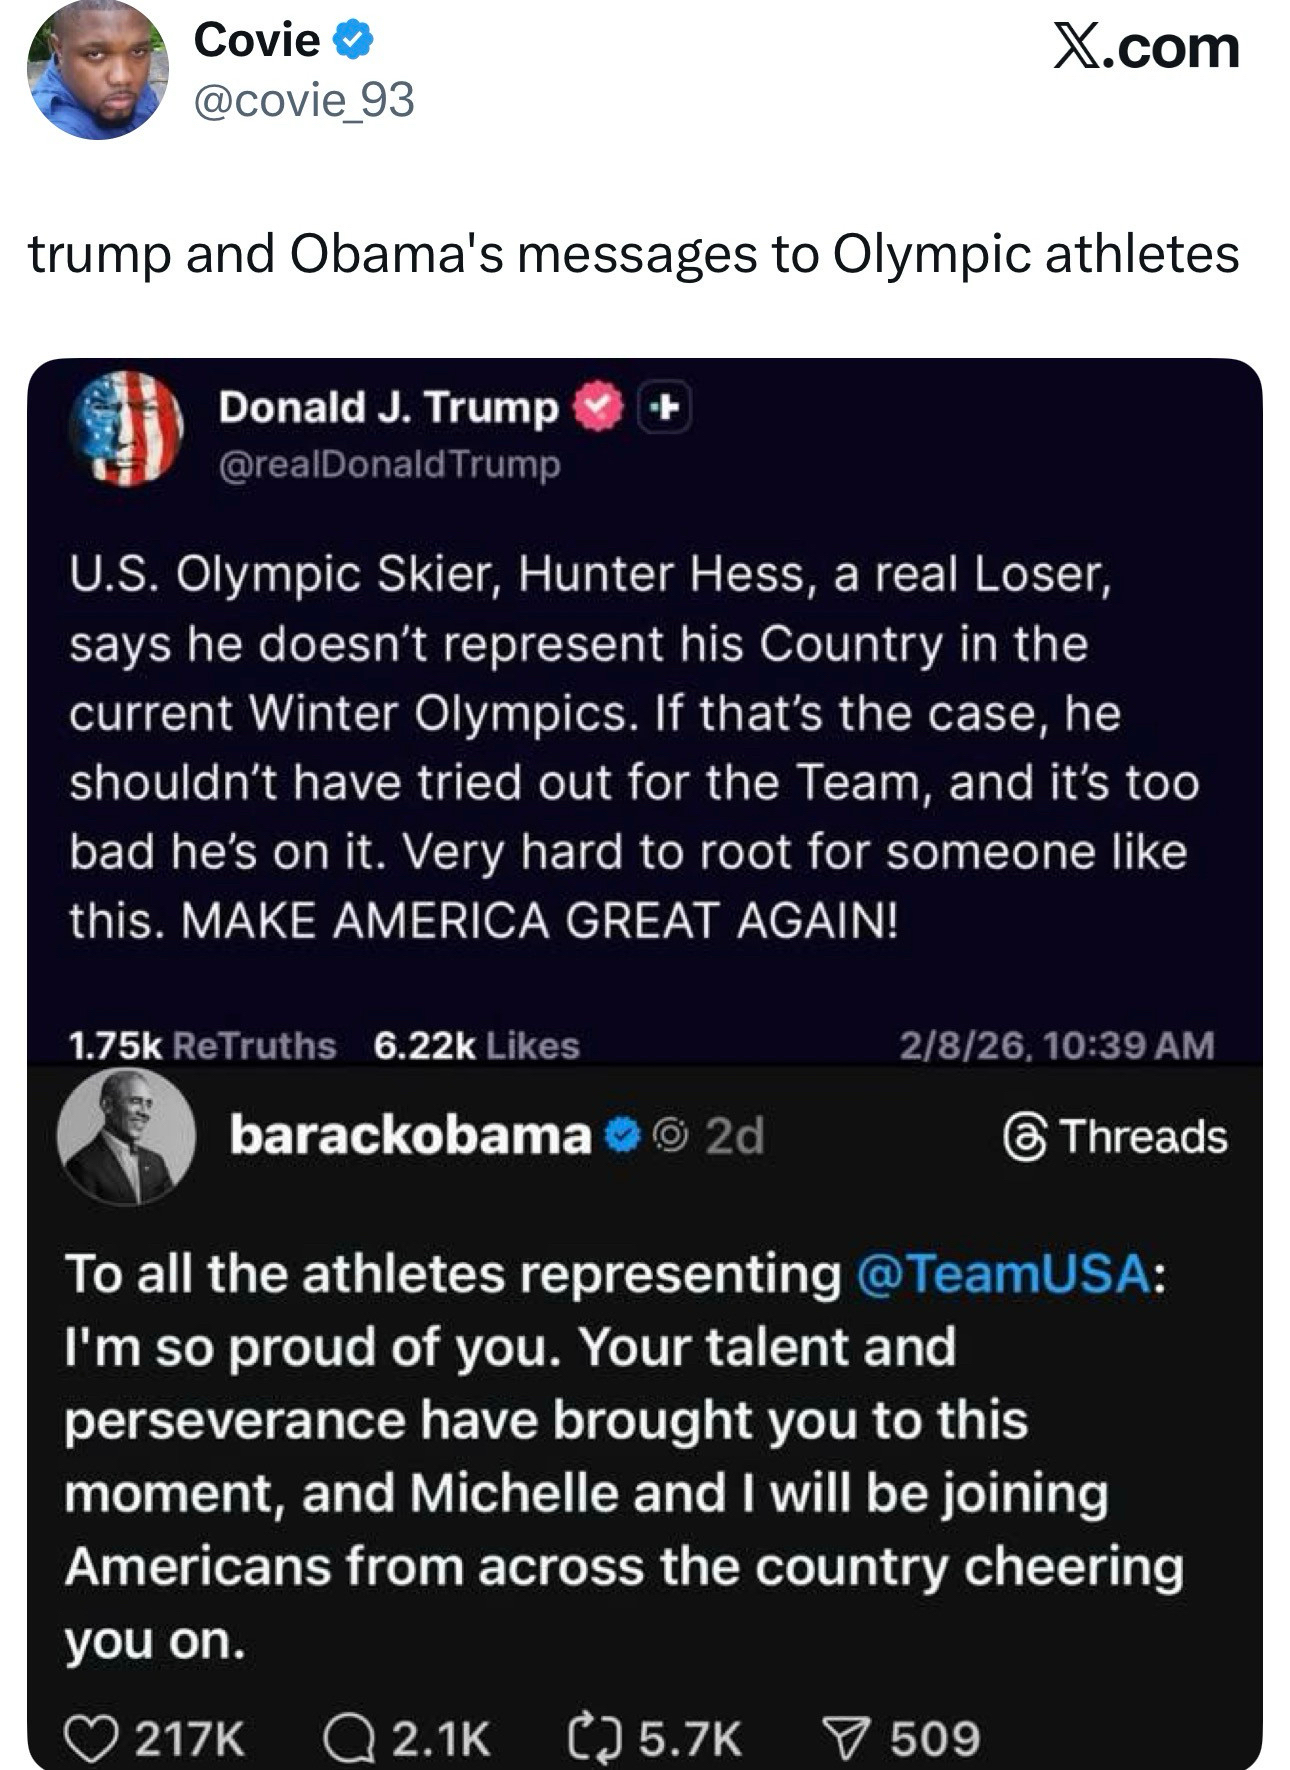View the 6.22k Likes count
Viewport: 1290px width, 1770px height.
[x=476, y=1046]
